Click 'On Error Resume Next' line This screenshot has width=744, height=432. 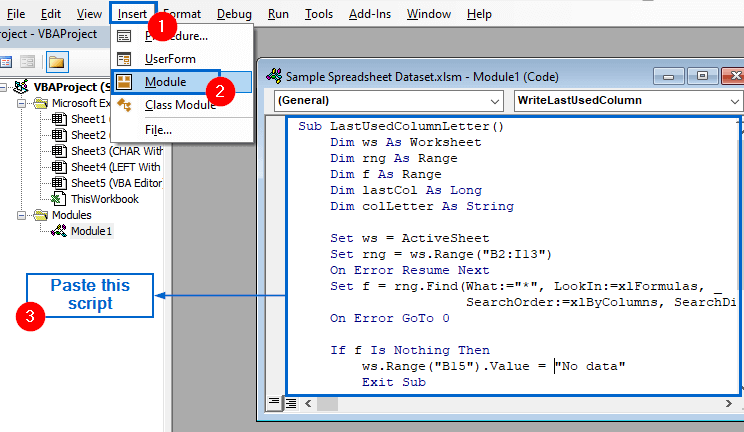point(409,271)
